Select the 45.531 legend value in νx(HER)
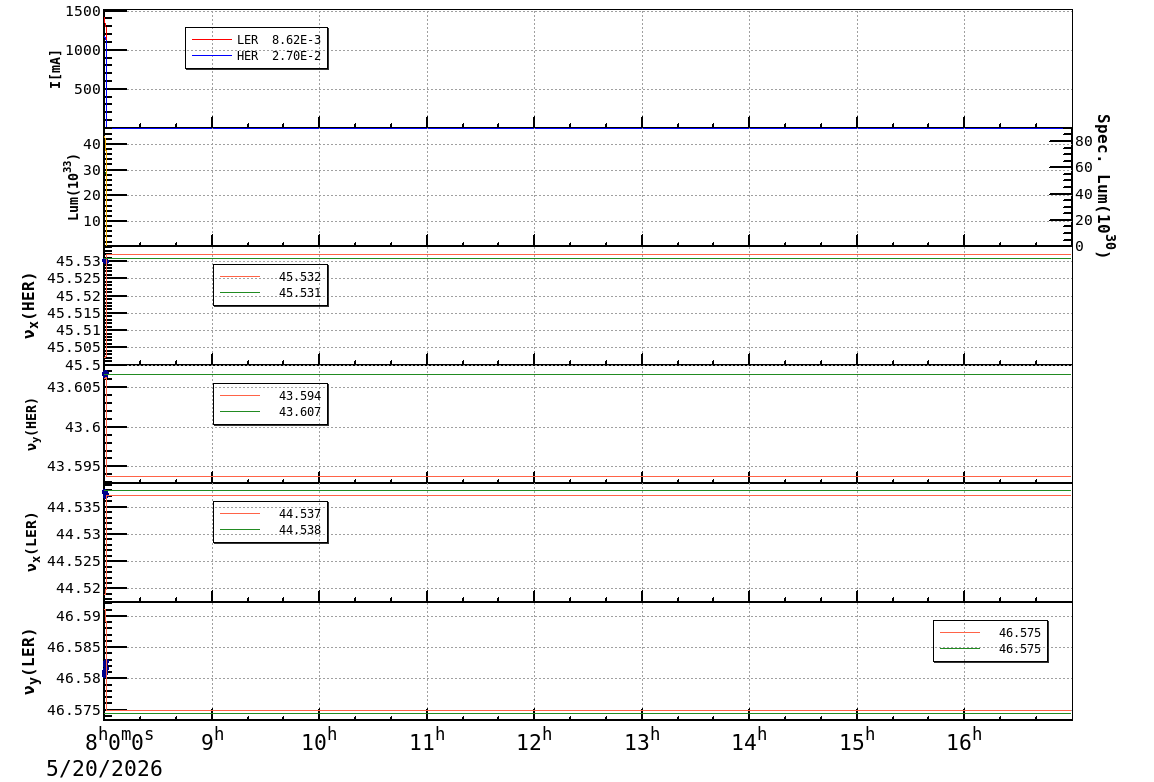The image size is (1154, 782). [x=300, y=293]
